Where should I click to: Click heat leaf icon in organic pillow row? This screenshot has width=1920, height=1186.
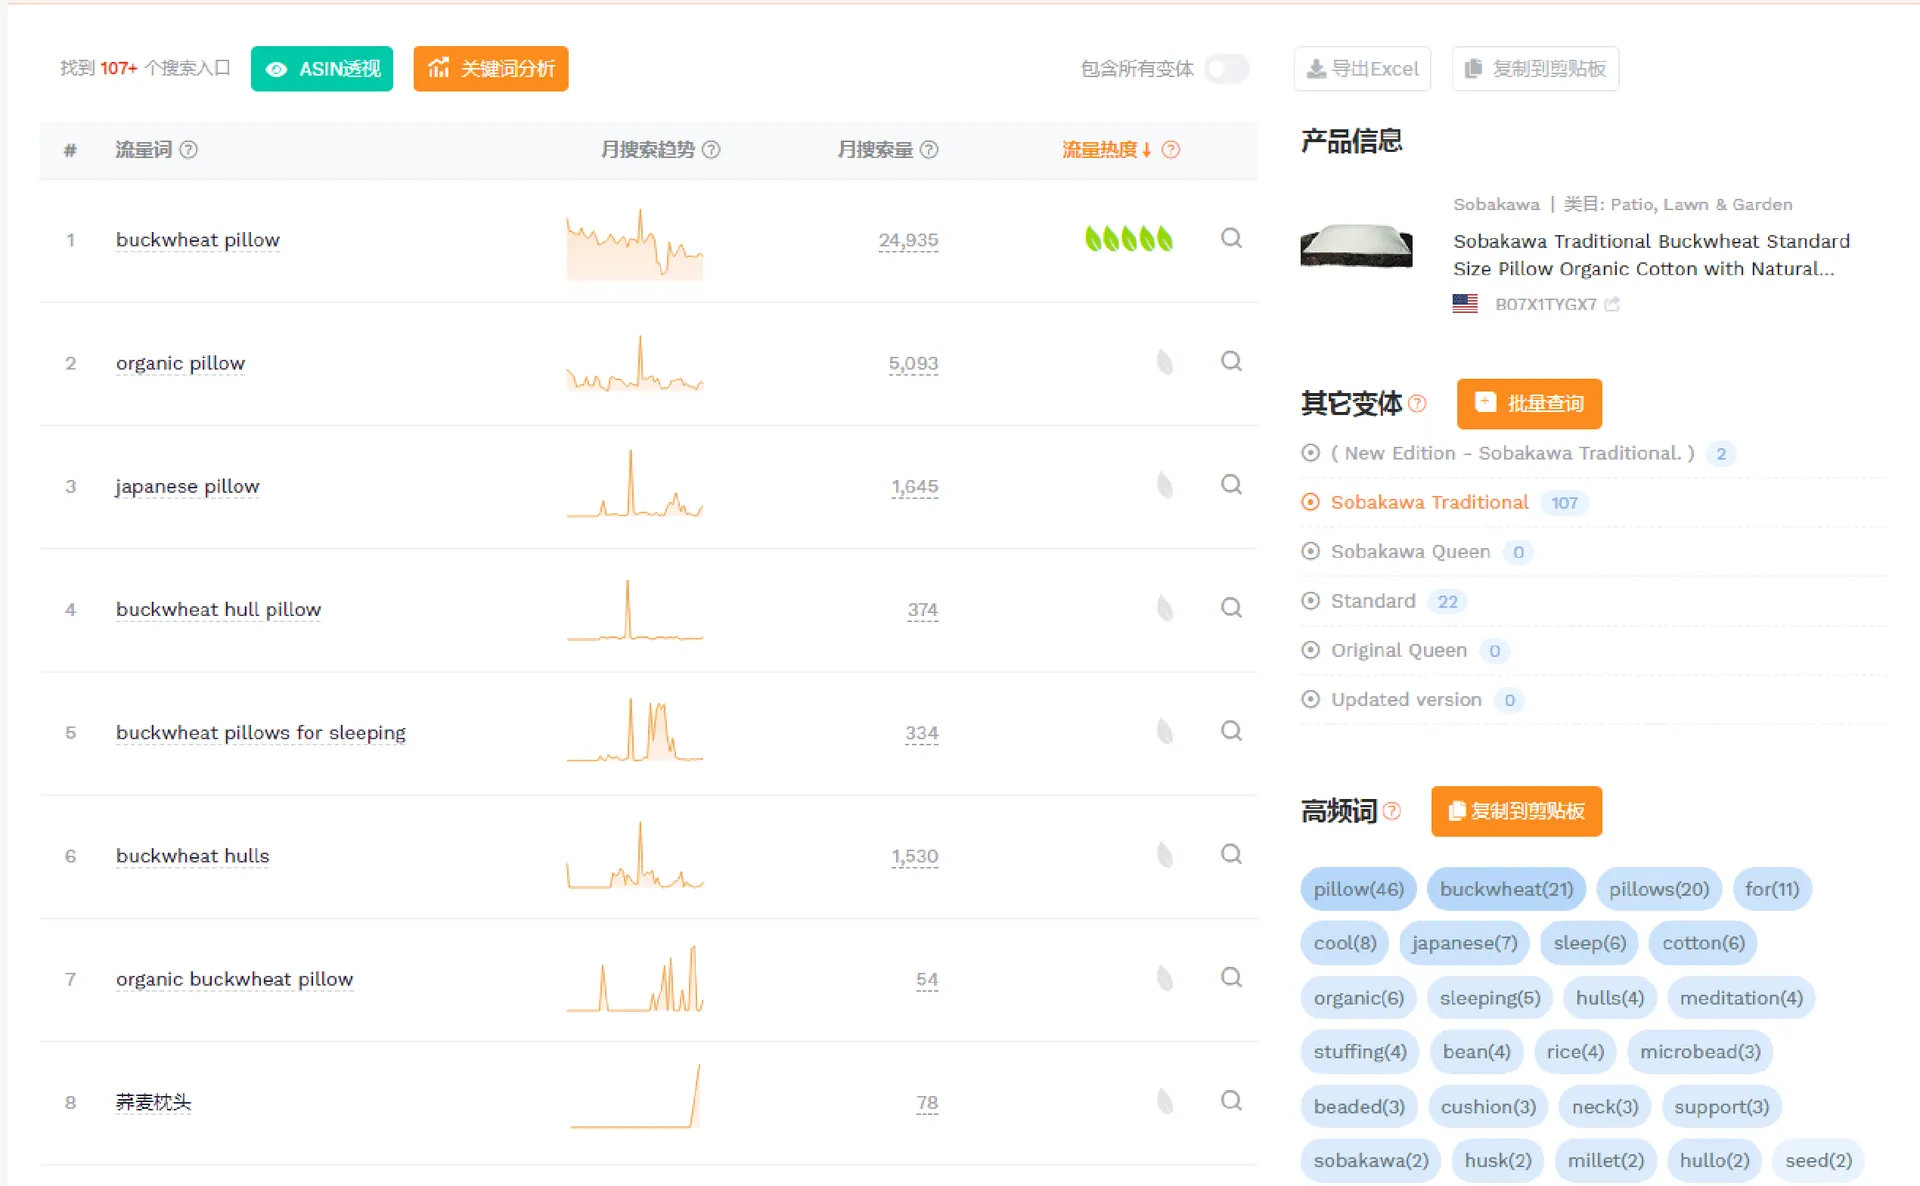pyautogui.click(x=1164, y=361)
